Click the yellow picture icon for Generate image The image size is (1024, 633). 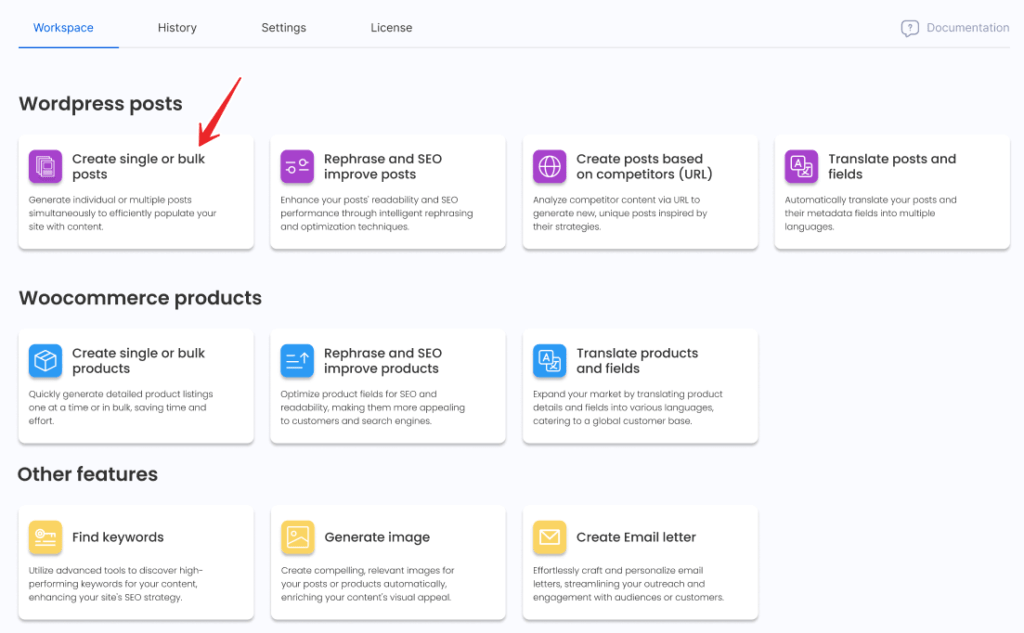tap(297, 537)
